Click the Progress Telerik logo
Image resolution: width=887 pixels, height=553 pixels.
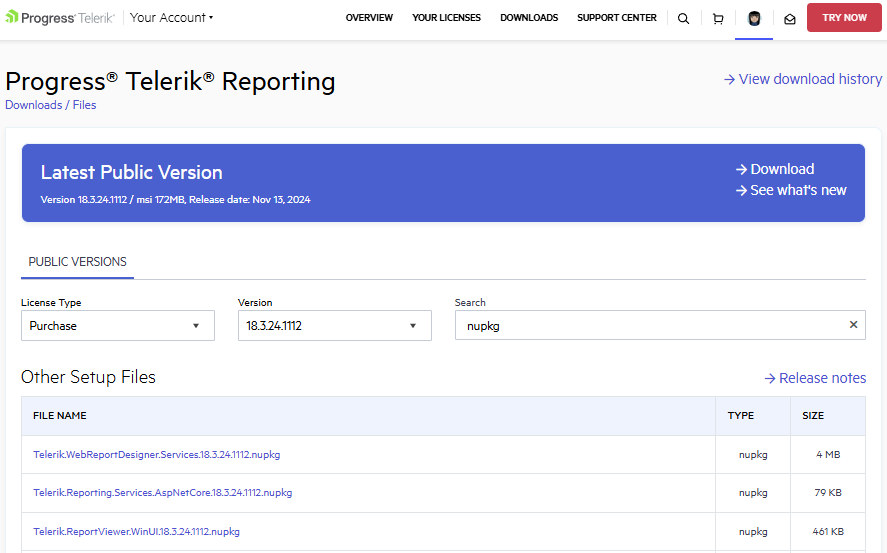pos(60,18)
